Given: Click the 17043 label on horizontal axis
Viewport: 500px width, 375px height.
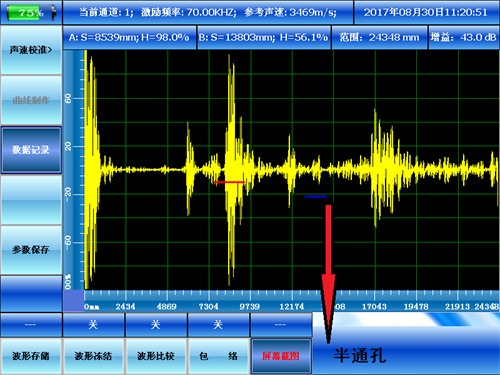Looking at the screenshot, I should pyautogui.click(x=374, y=306).
